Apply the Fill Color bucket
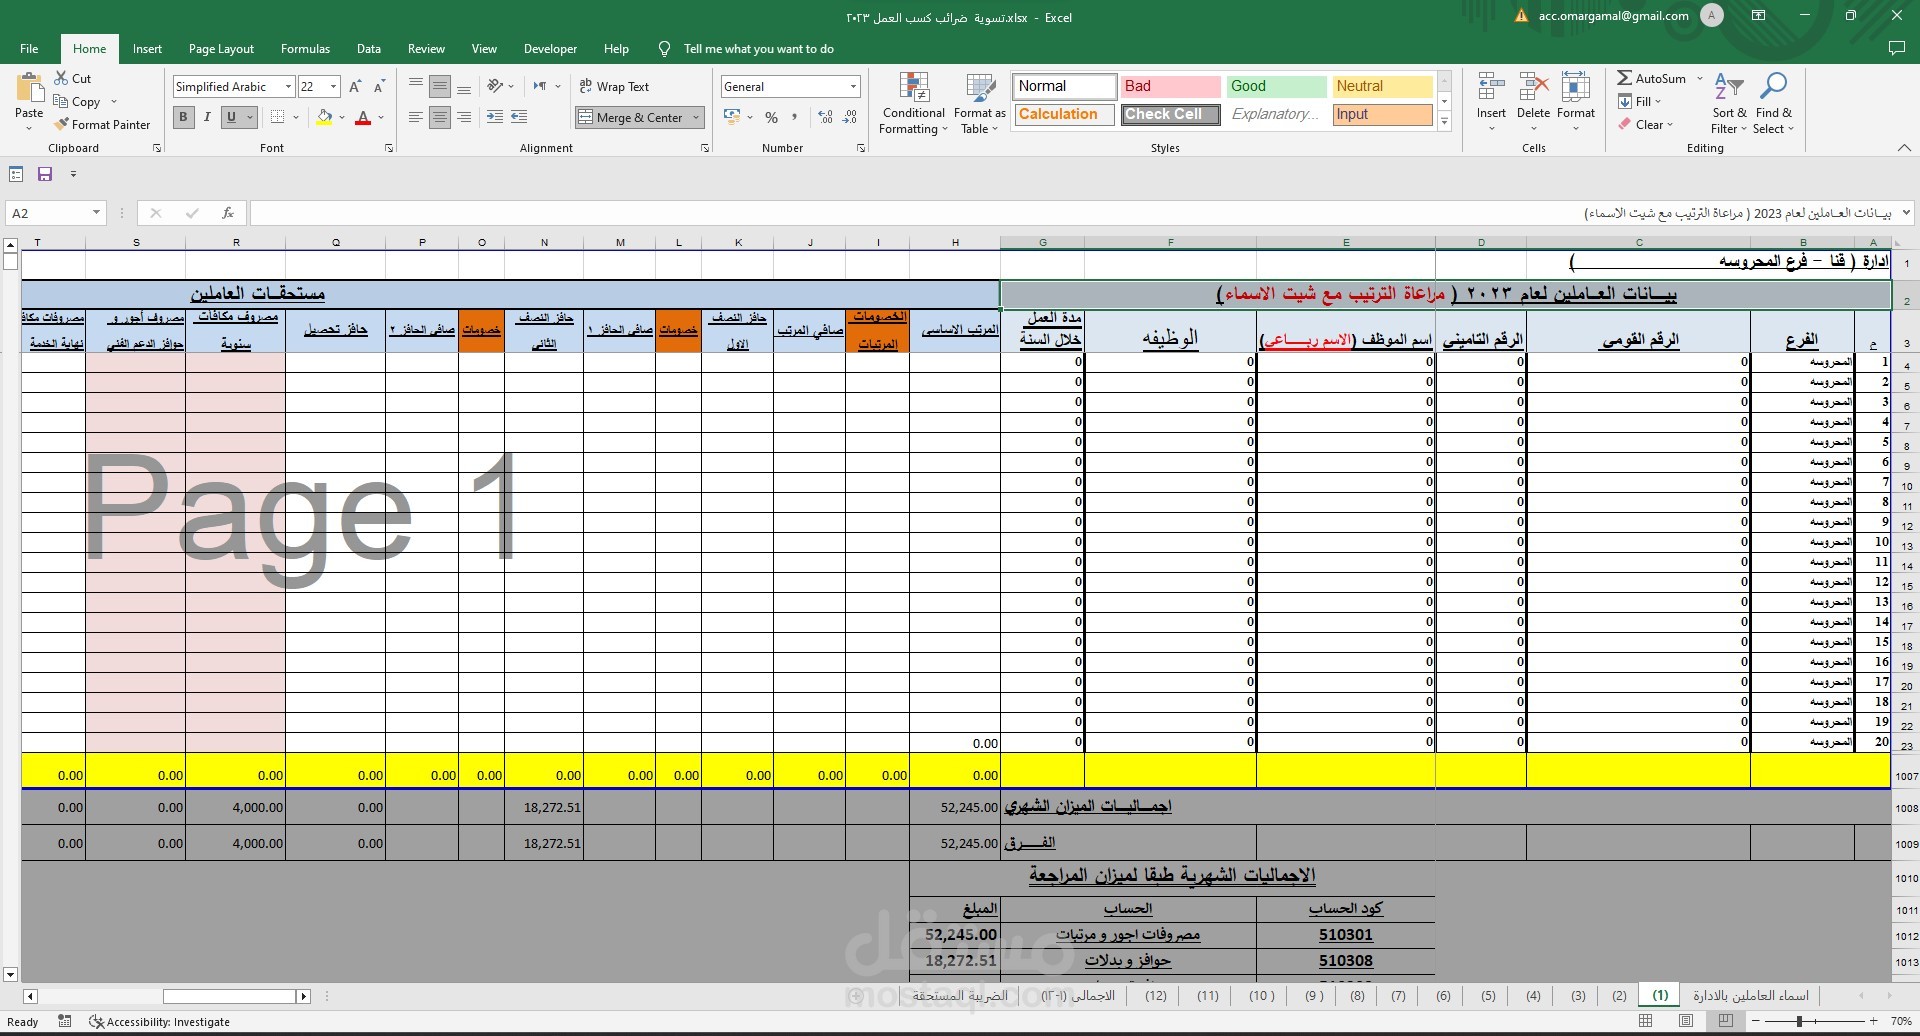1920x1036 pixels. 324,117
